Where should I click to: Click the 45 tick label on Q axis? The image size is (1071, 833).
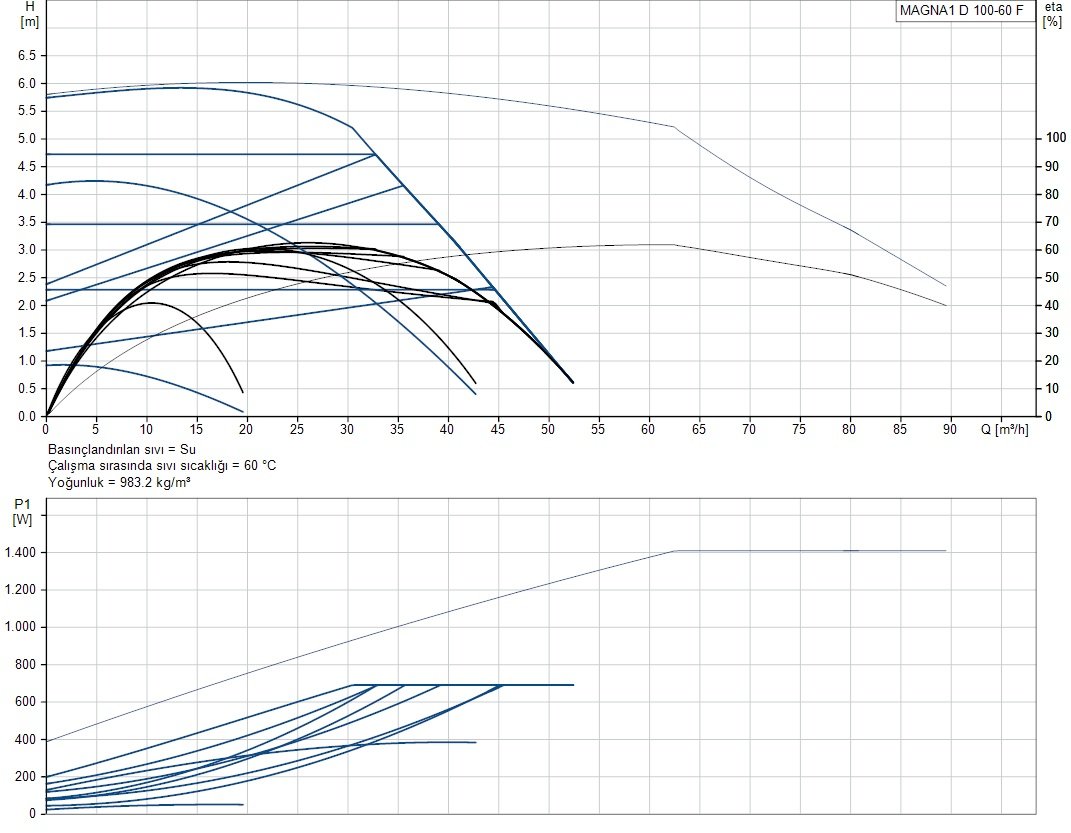[x=497, y=429]
